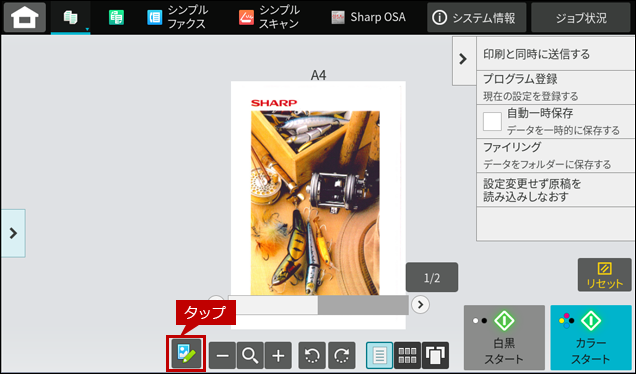Open the Copy mode tab

71,17
